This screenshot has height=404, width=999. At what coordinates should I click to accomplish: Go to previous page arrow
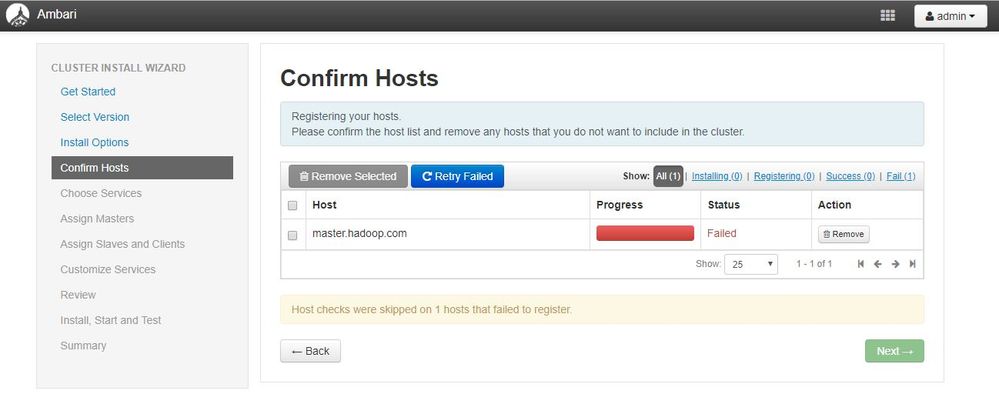[x=878, y=264]
